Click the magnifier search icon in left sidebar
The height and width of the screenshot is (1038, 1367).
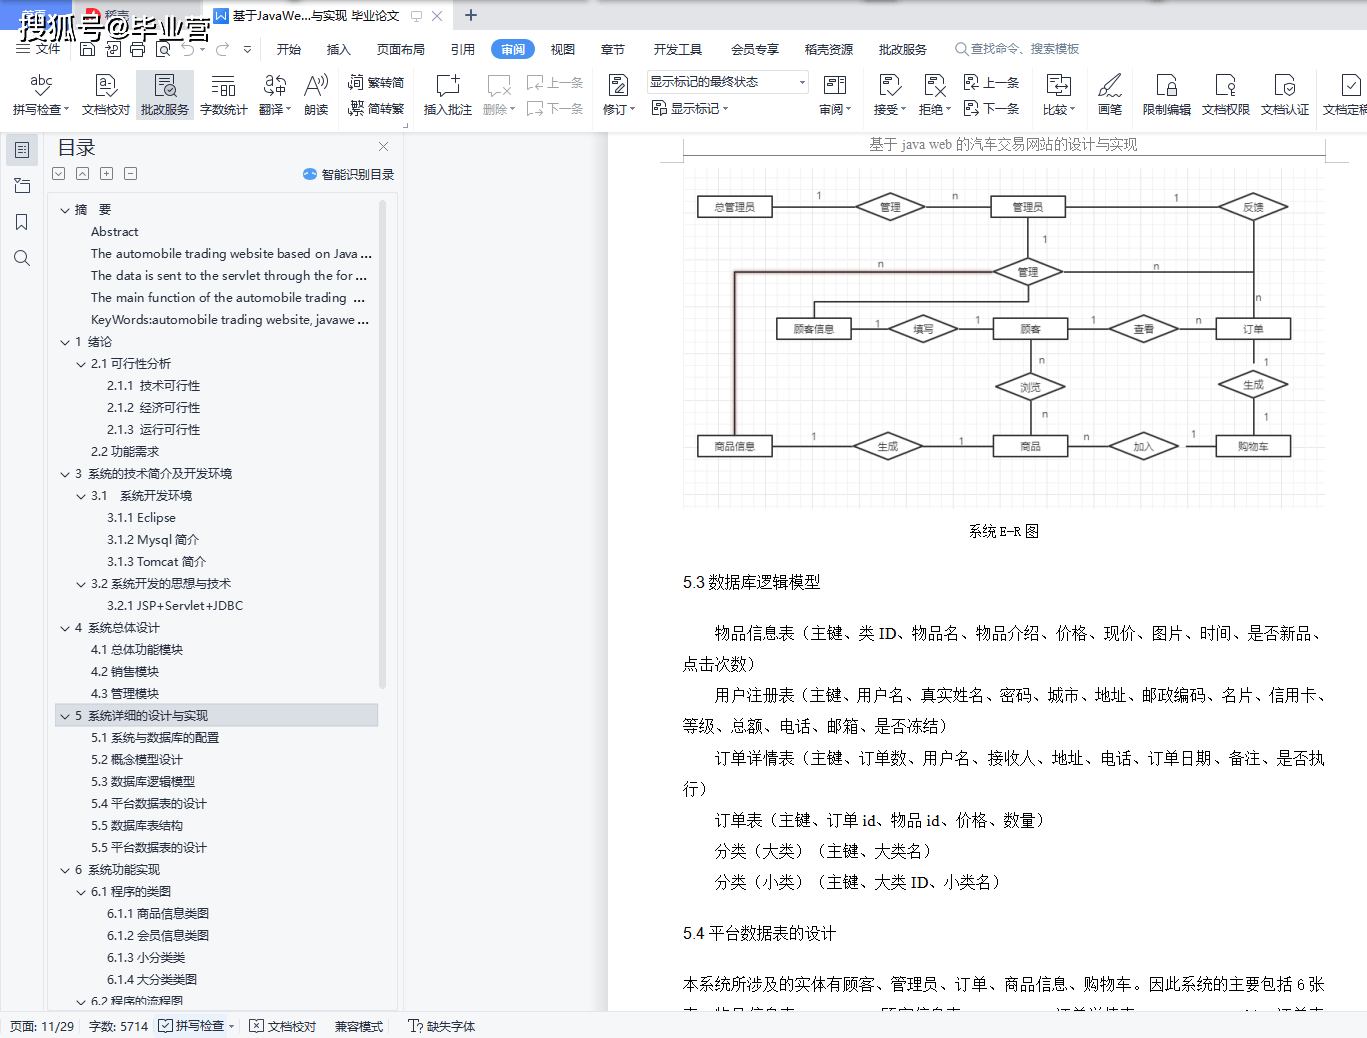click(x=22, y=258)
